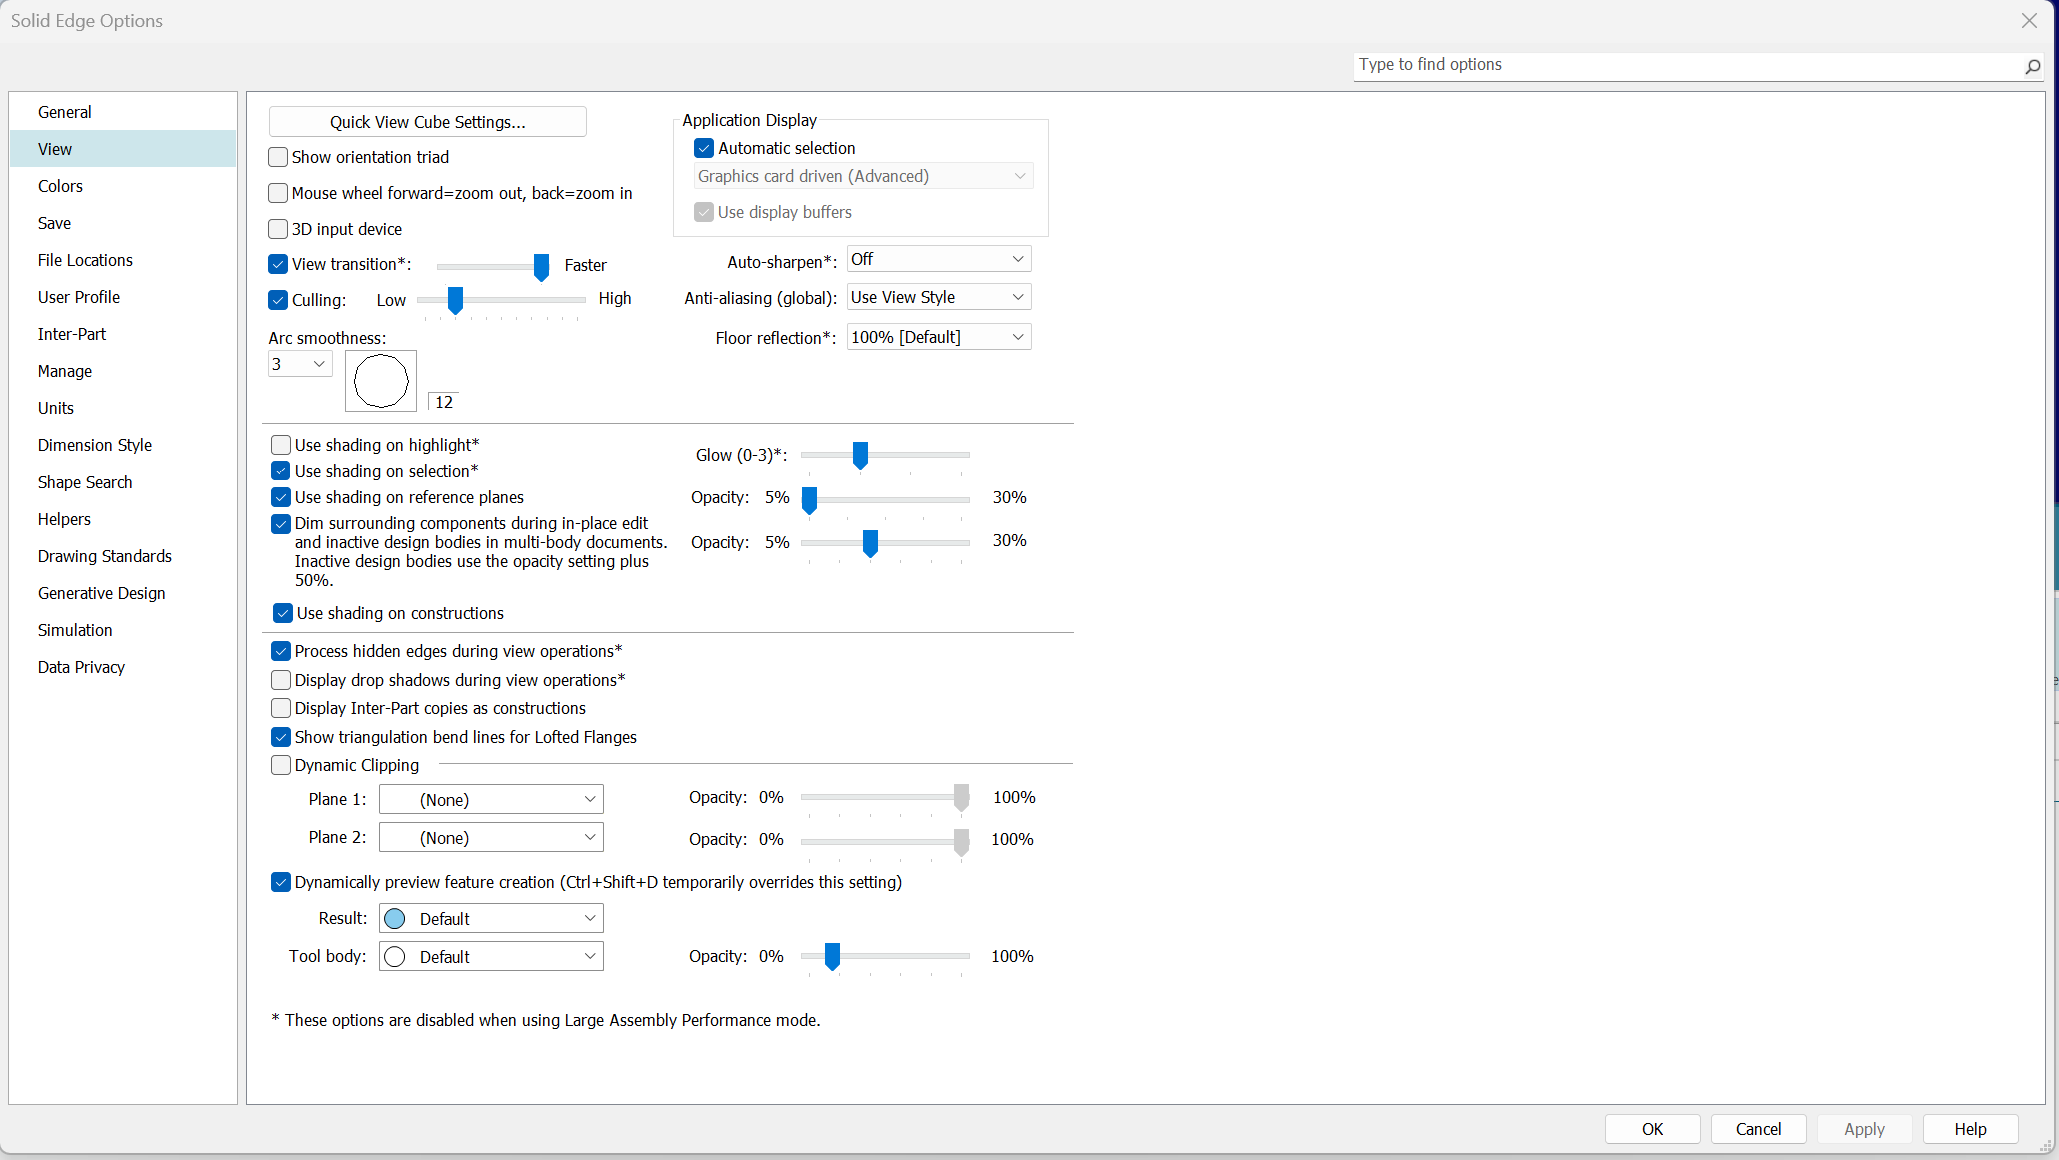Image resolution: width=2059 pixels, height=1160 pixels.
Task: Enable Show orientation triad checkbox
Action: click(x=279, y=157)
